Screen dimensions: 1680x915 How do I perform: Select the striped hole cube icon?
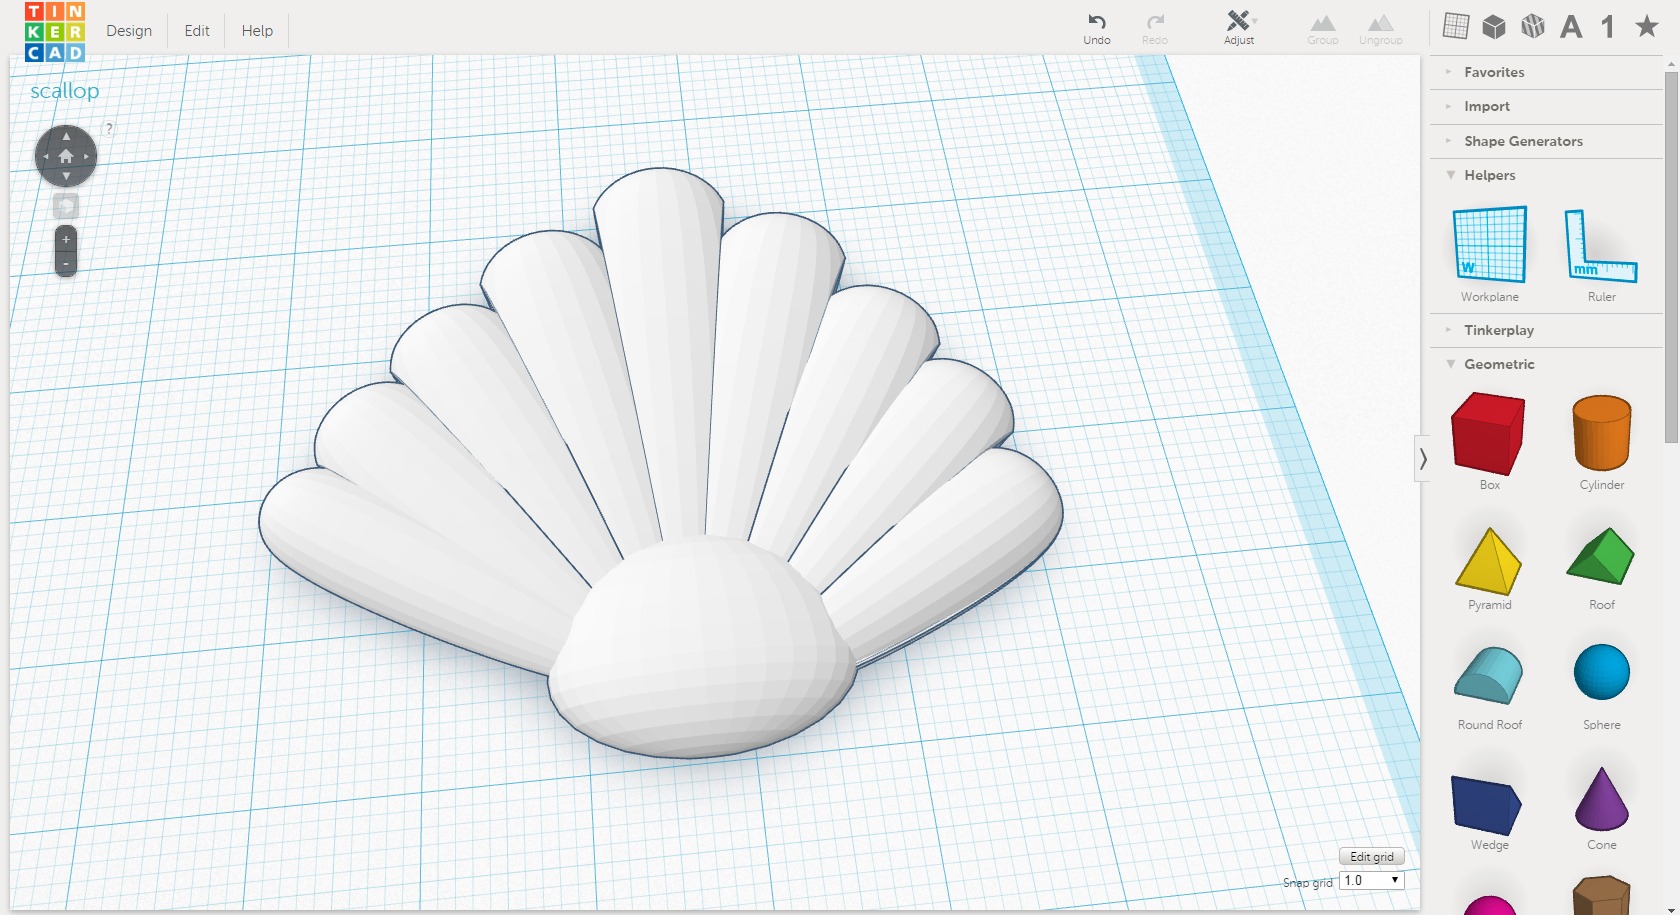1533,26
